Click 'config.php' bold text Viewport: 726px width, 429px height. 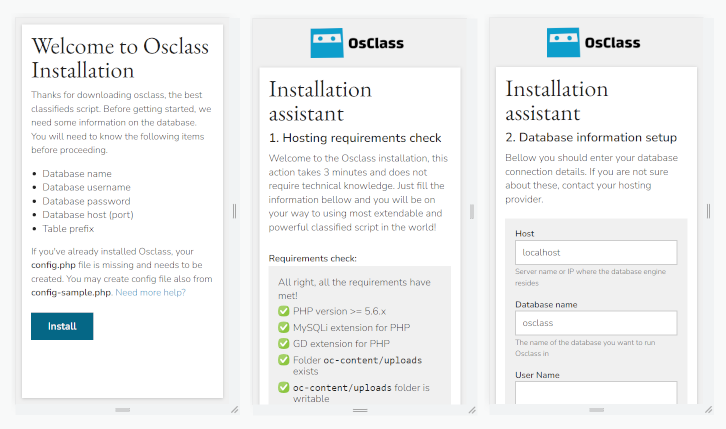click(53, 265)
